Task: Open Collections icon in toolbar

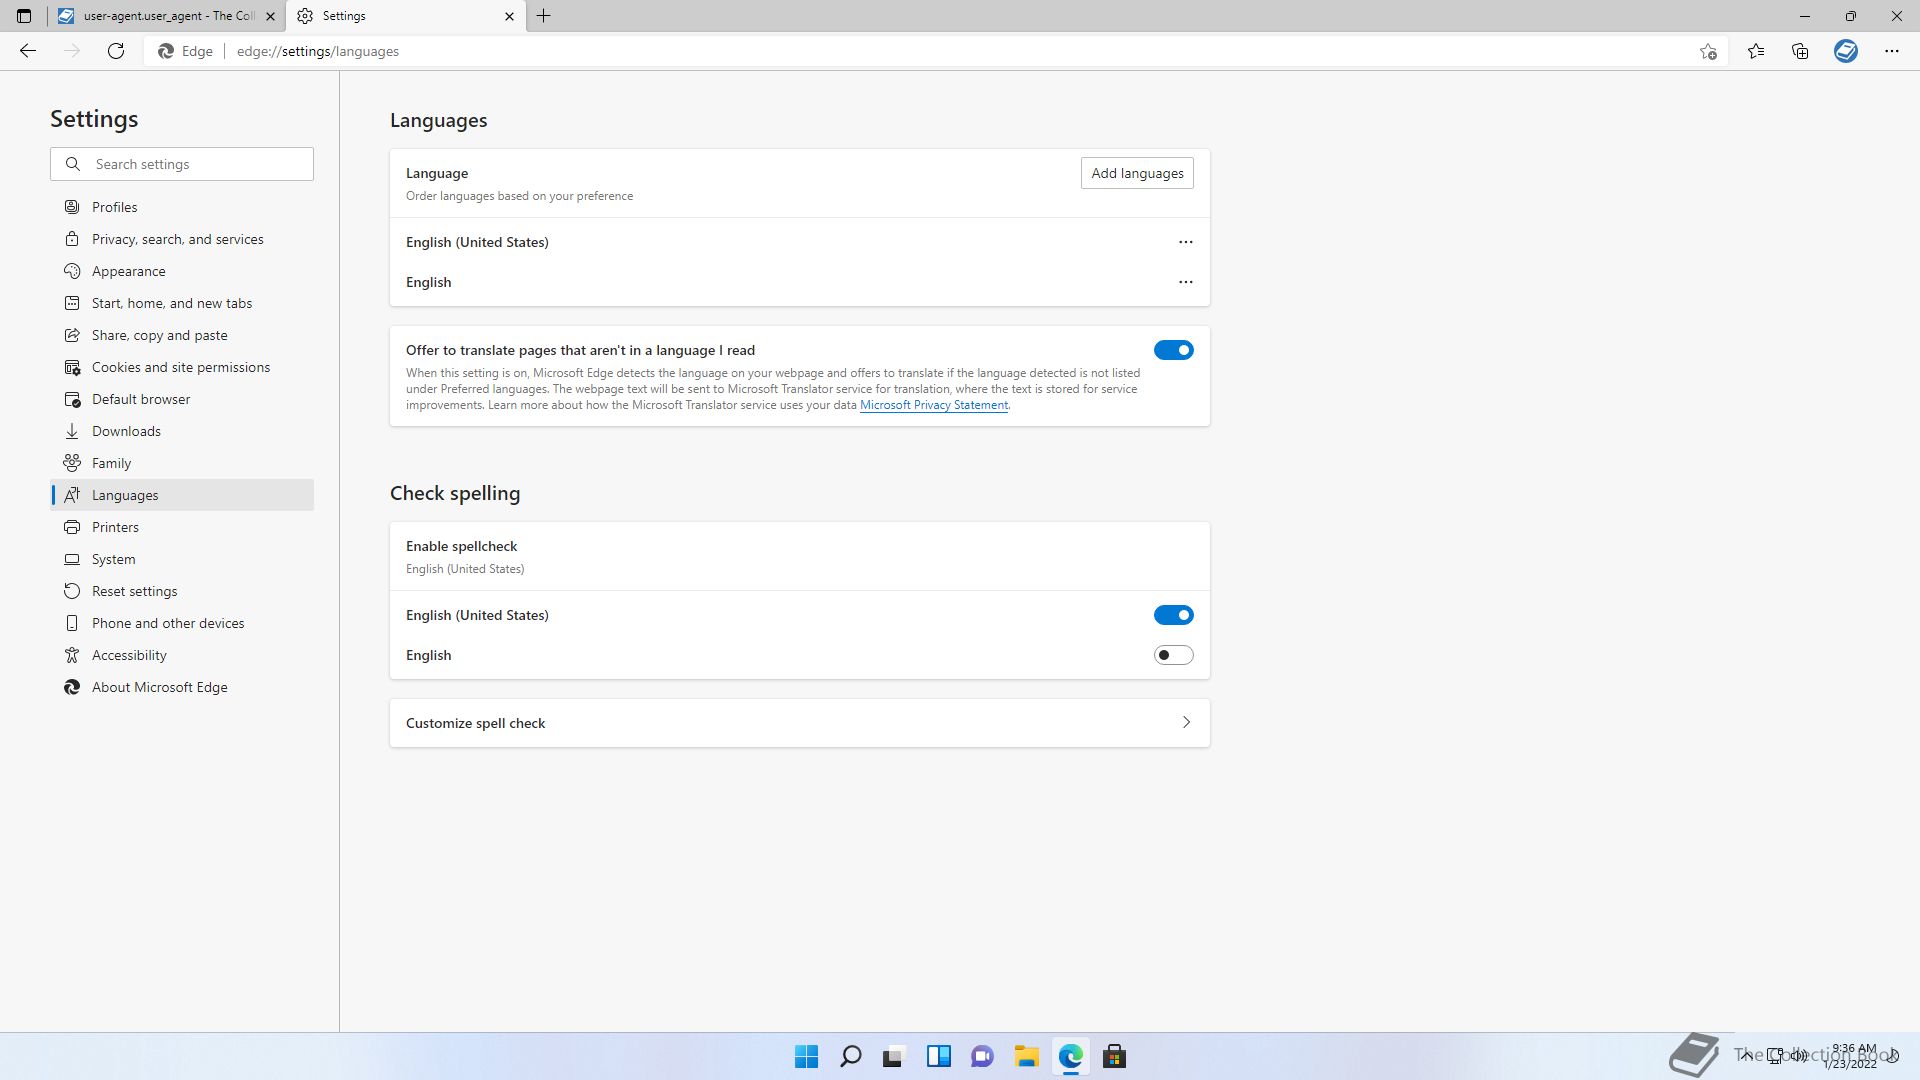Action: (1800, 51)
